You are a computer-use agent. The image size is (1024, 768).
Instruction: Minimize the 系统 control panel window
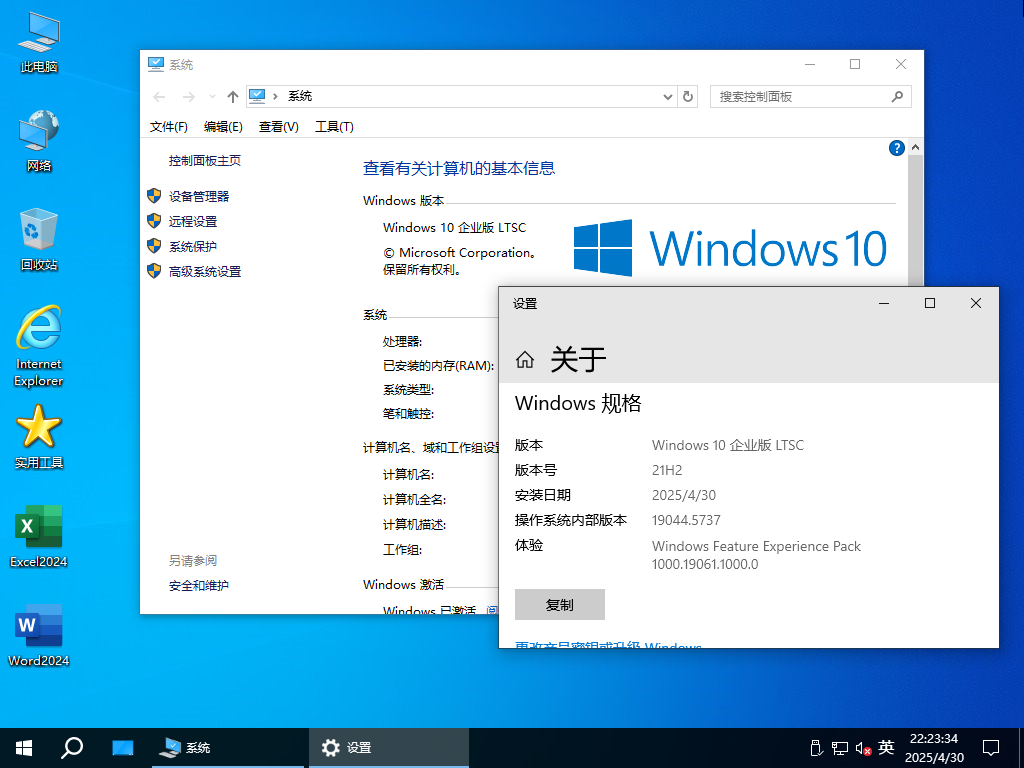pyautogui.click(x=810, y=64)
